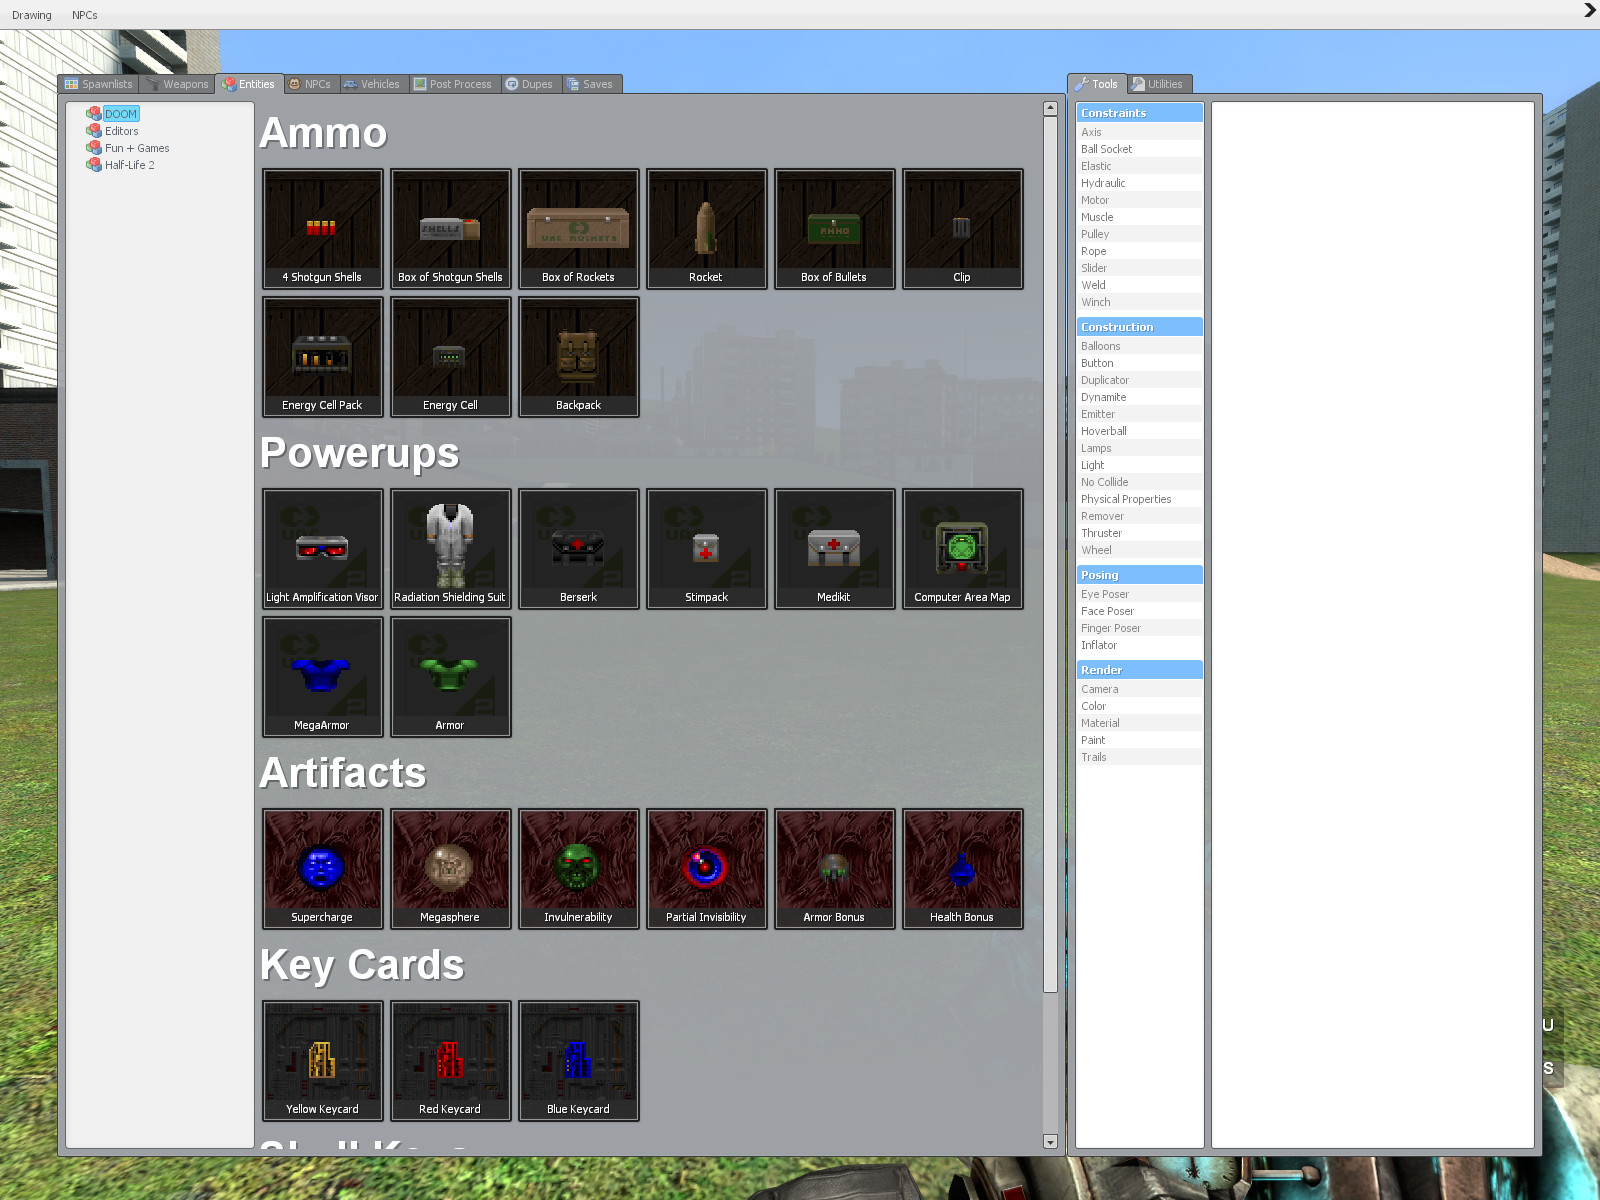Screen dimensions: 1600x1200
Task: Select the Berserk powerup
Action: [x=578, y=549]
